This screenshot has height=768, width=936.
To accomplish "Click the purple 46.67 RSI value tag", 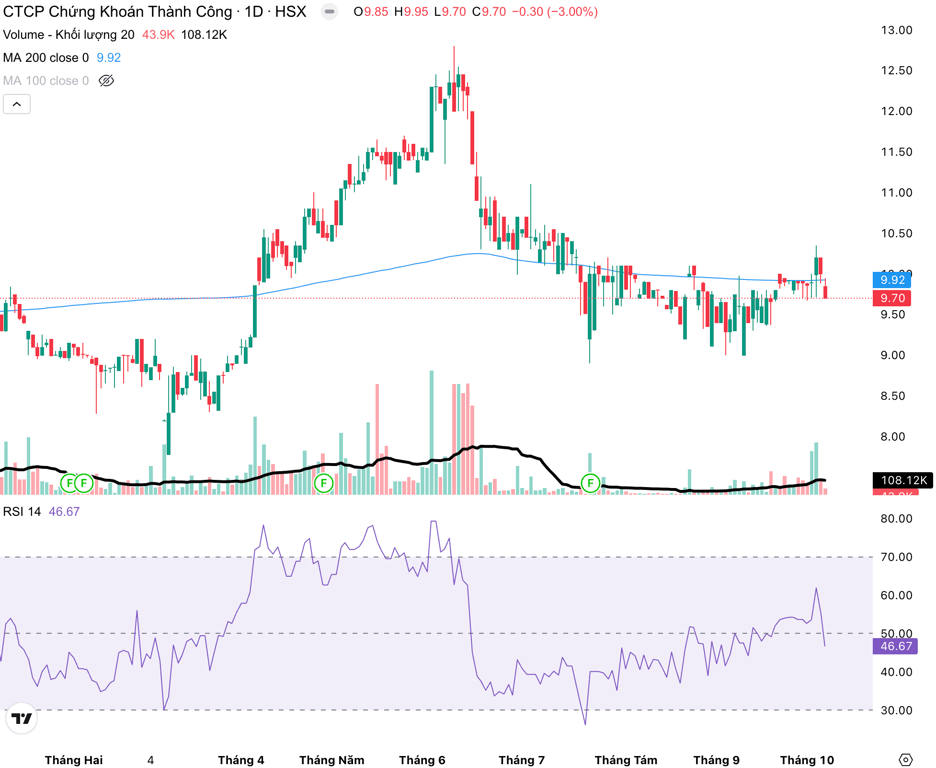I will [x=895, y=646].
